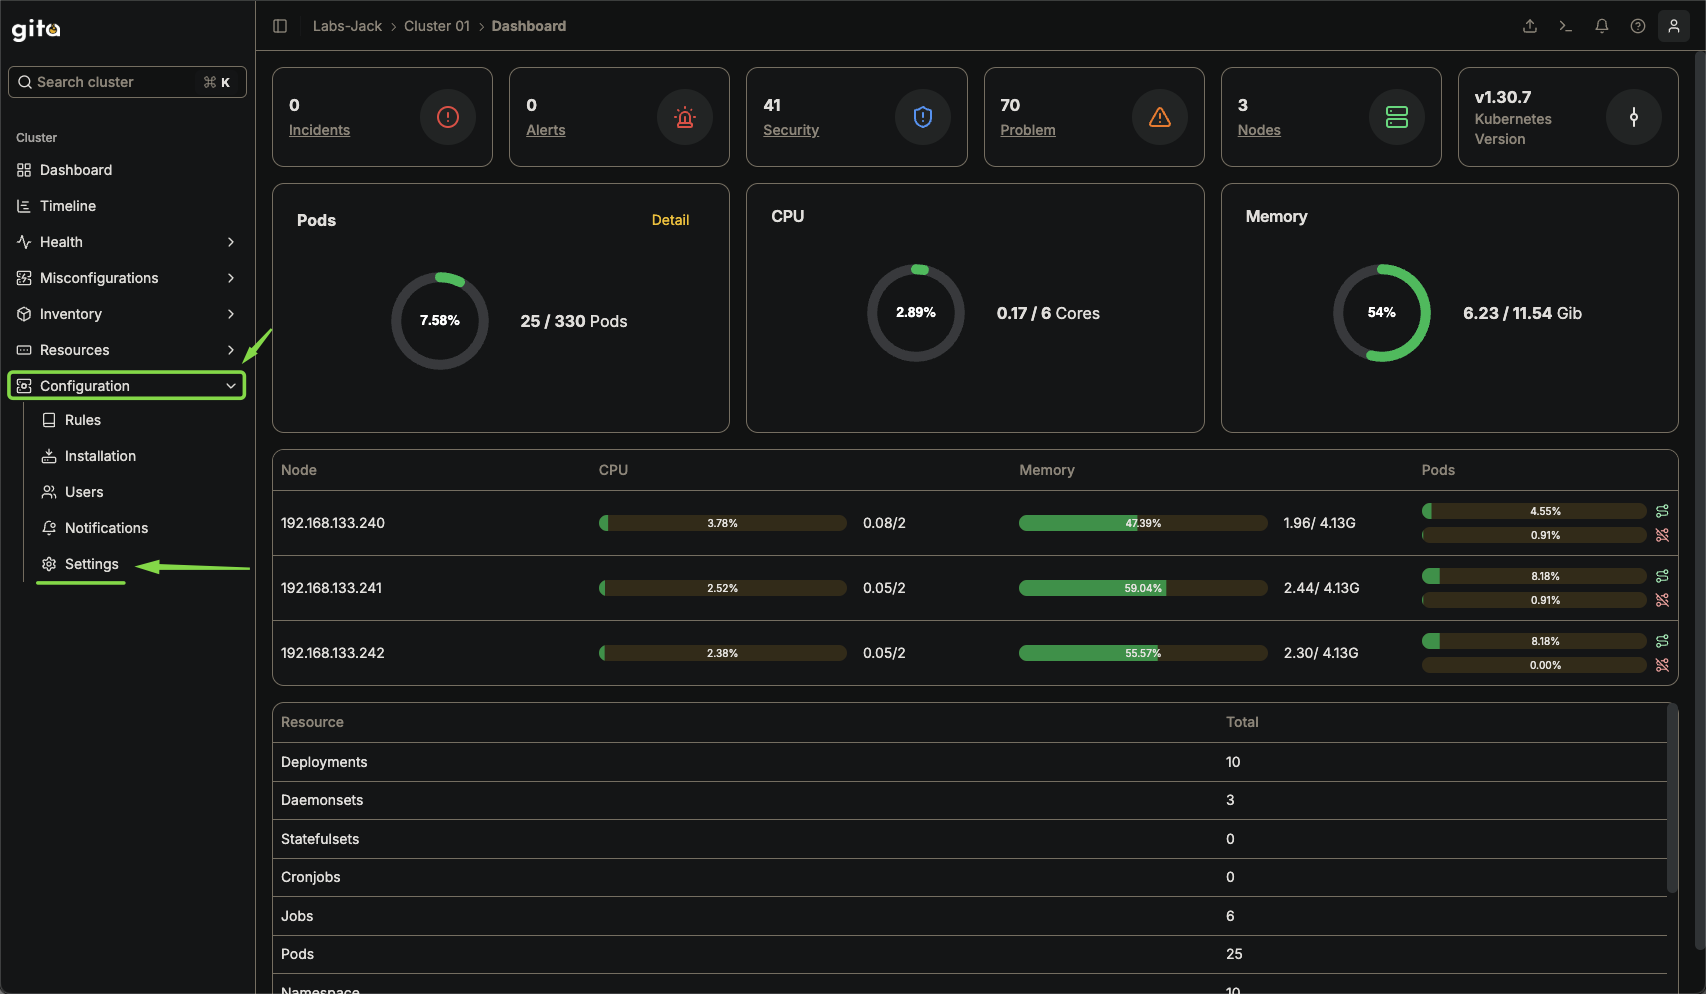This screenshot has width=1706, height=994.
Task: Open the Problem link
Action: [1028, 130]
